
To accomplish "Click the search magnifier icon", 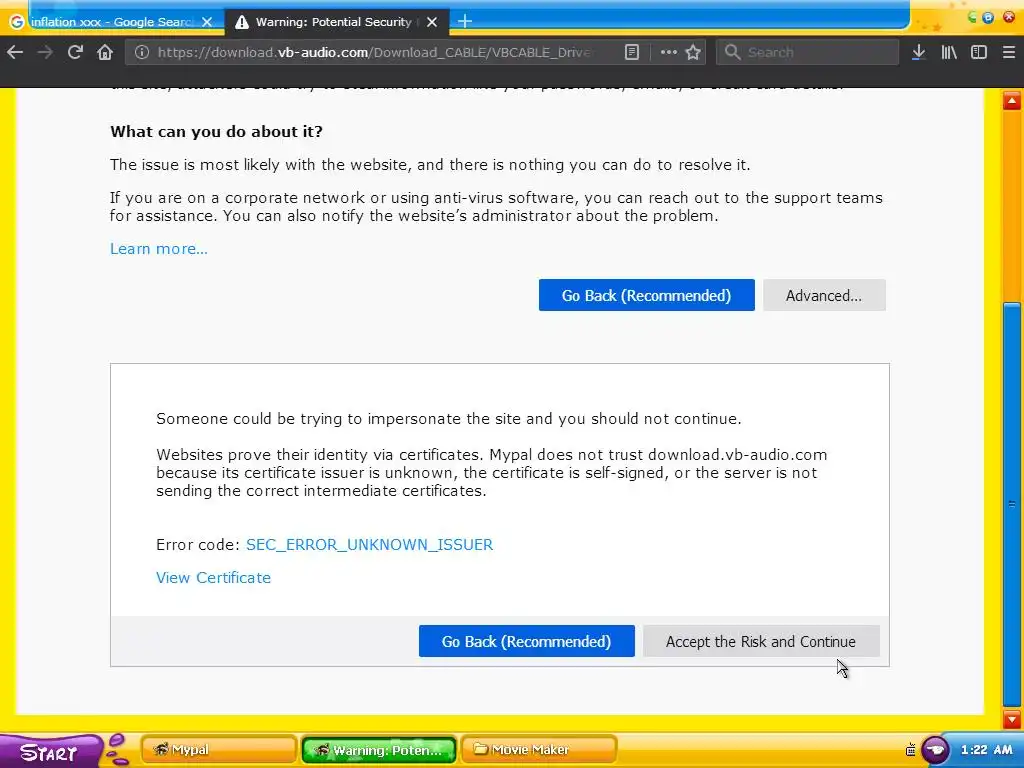I will point(733,52).
